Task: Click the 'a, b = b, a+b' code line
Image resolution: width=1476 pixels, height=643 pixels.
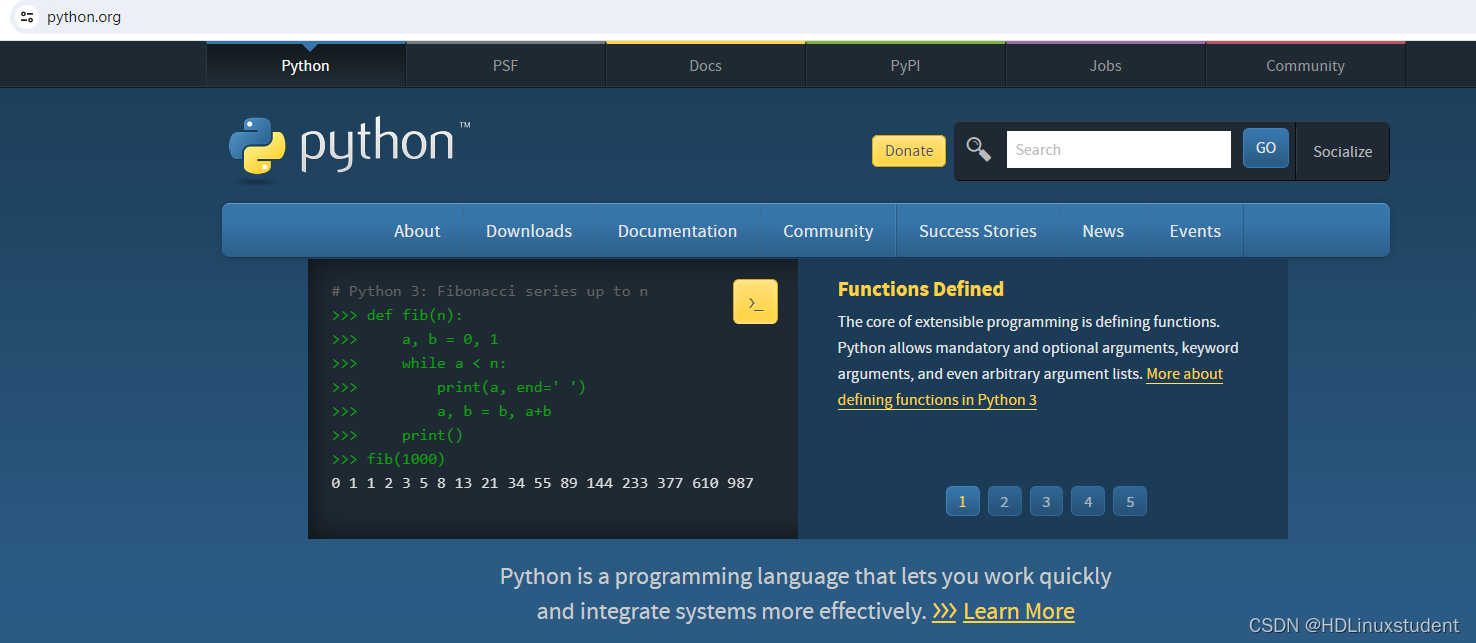Action: tap(441, 411)
